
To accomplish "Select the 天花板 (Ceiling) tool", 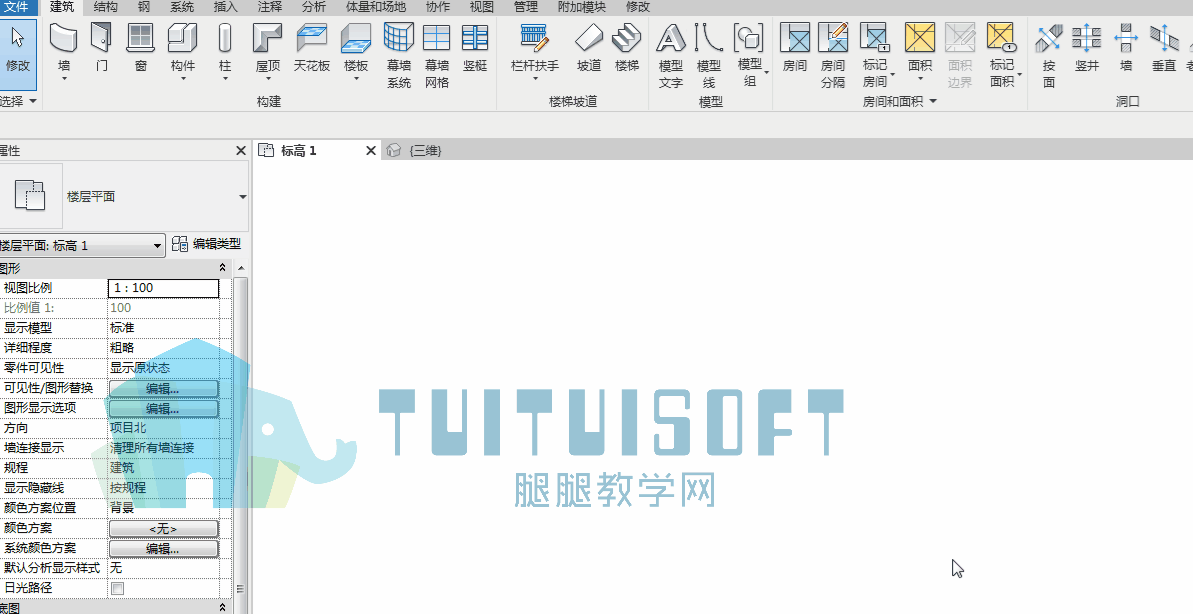I will tap(312, 48).
